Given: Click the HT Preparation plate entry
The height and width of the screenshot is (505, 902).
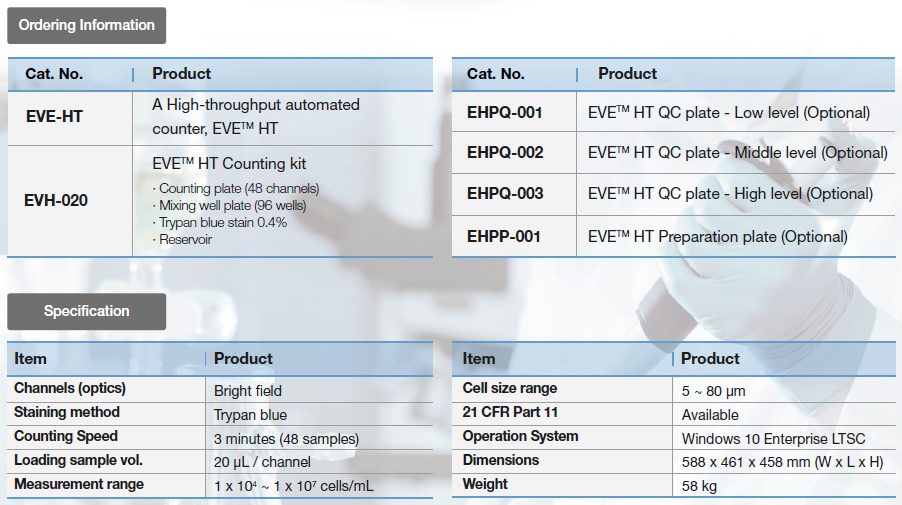Looking at the screenshot, I should (x=717, y=237).
